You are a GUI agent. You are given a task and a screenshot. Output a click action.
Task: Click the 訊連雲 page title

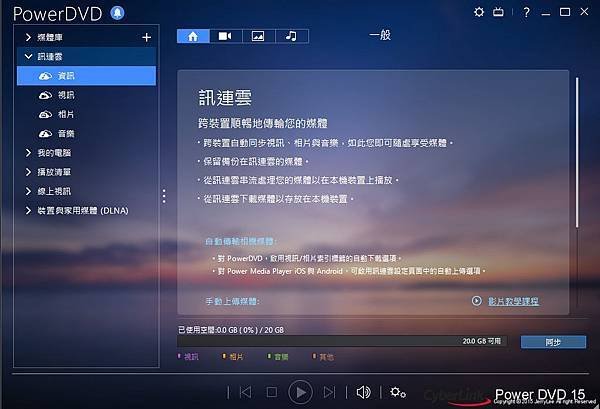point(225,98)
